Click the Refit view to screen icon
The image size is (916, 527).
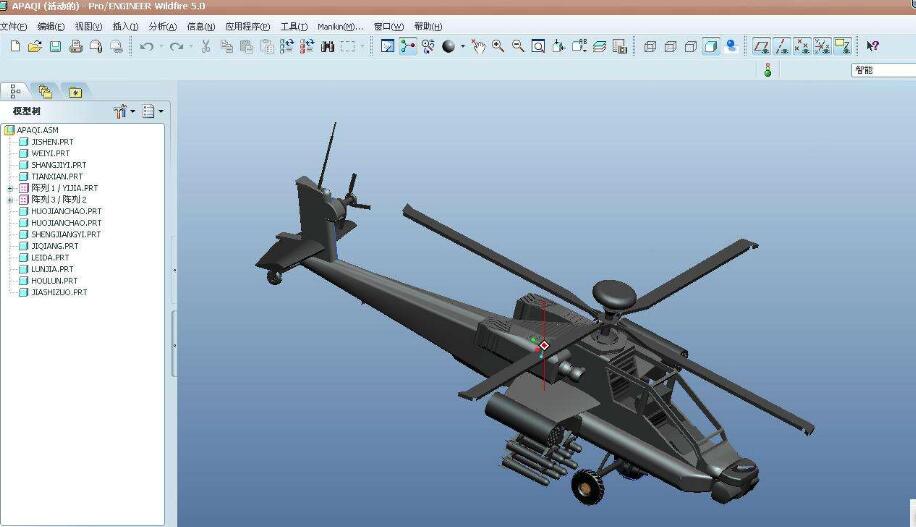coord(538,46)
